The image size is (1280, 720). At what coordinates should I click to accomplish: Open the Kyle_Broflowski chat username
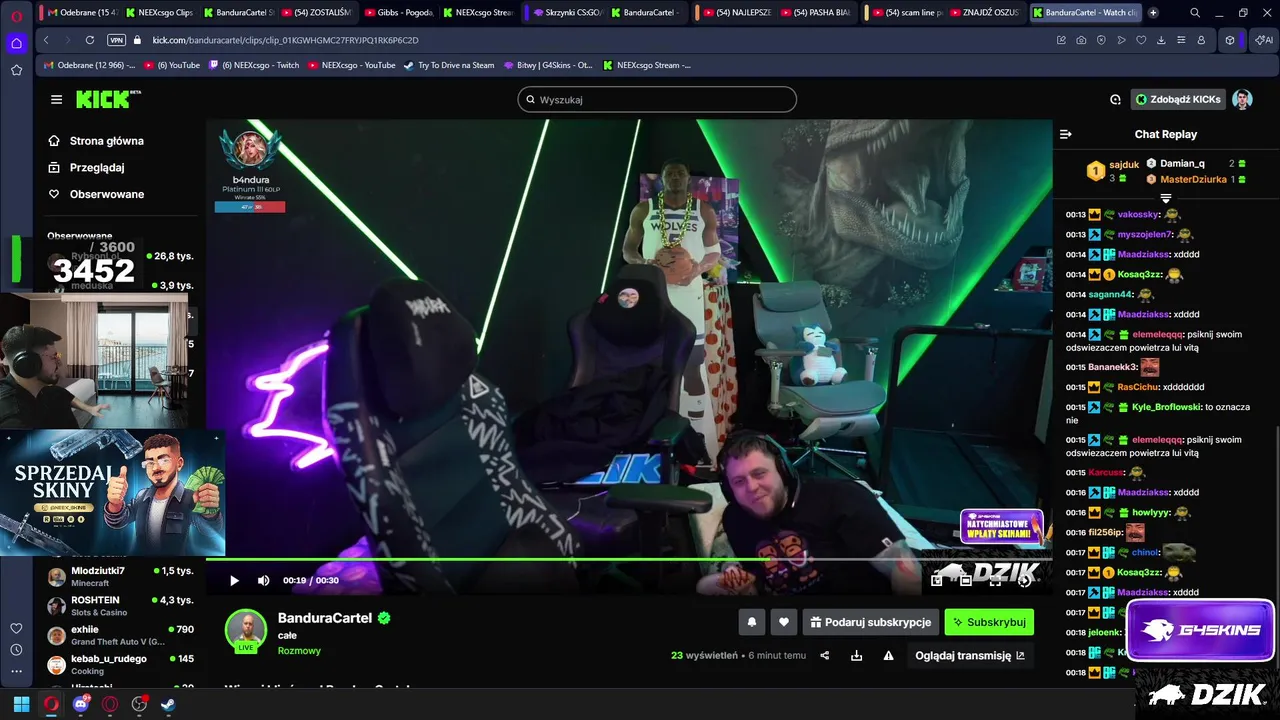(x=1165, y=407)
